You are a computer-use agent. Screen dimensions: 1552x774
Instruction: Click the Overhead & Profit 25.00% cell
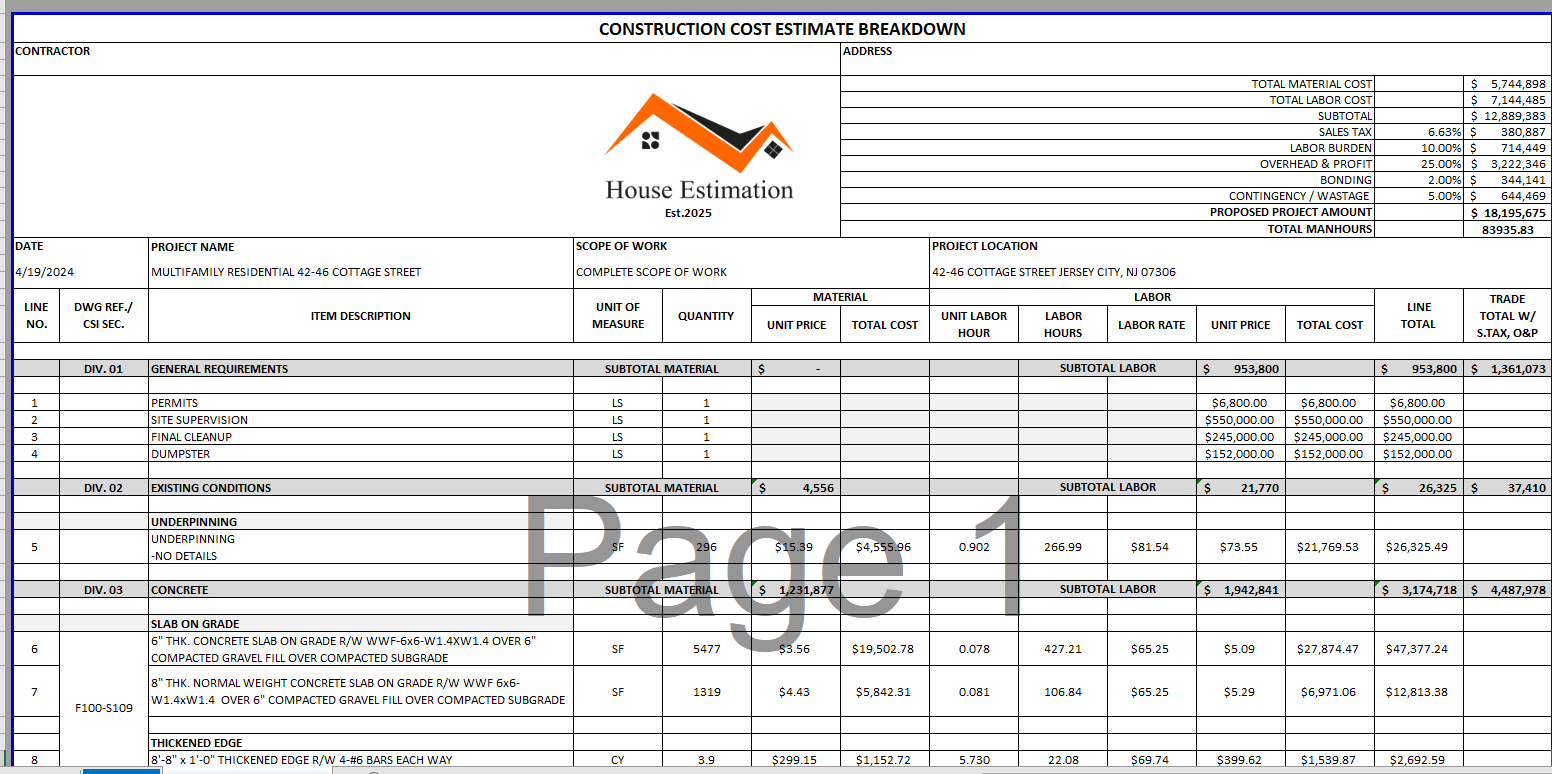click(1419, 164)
